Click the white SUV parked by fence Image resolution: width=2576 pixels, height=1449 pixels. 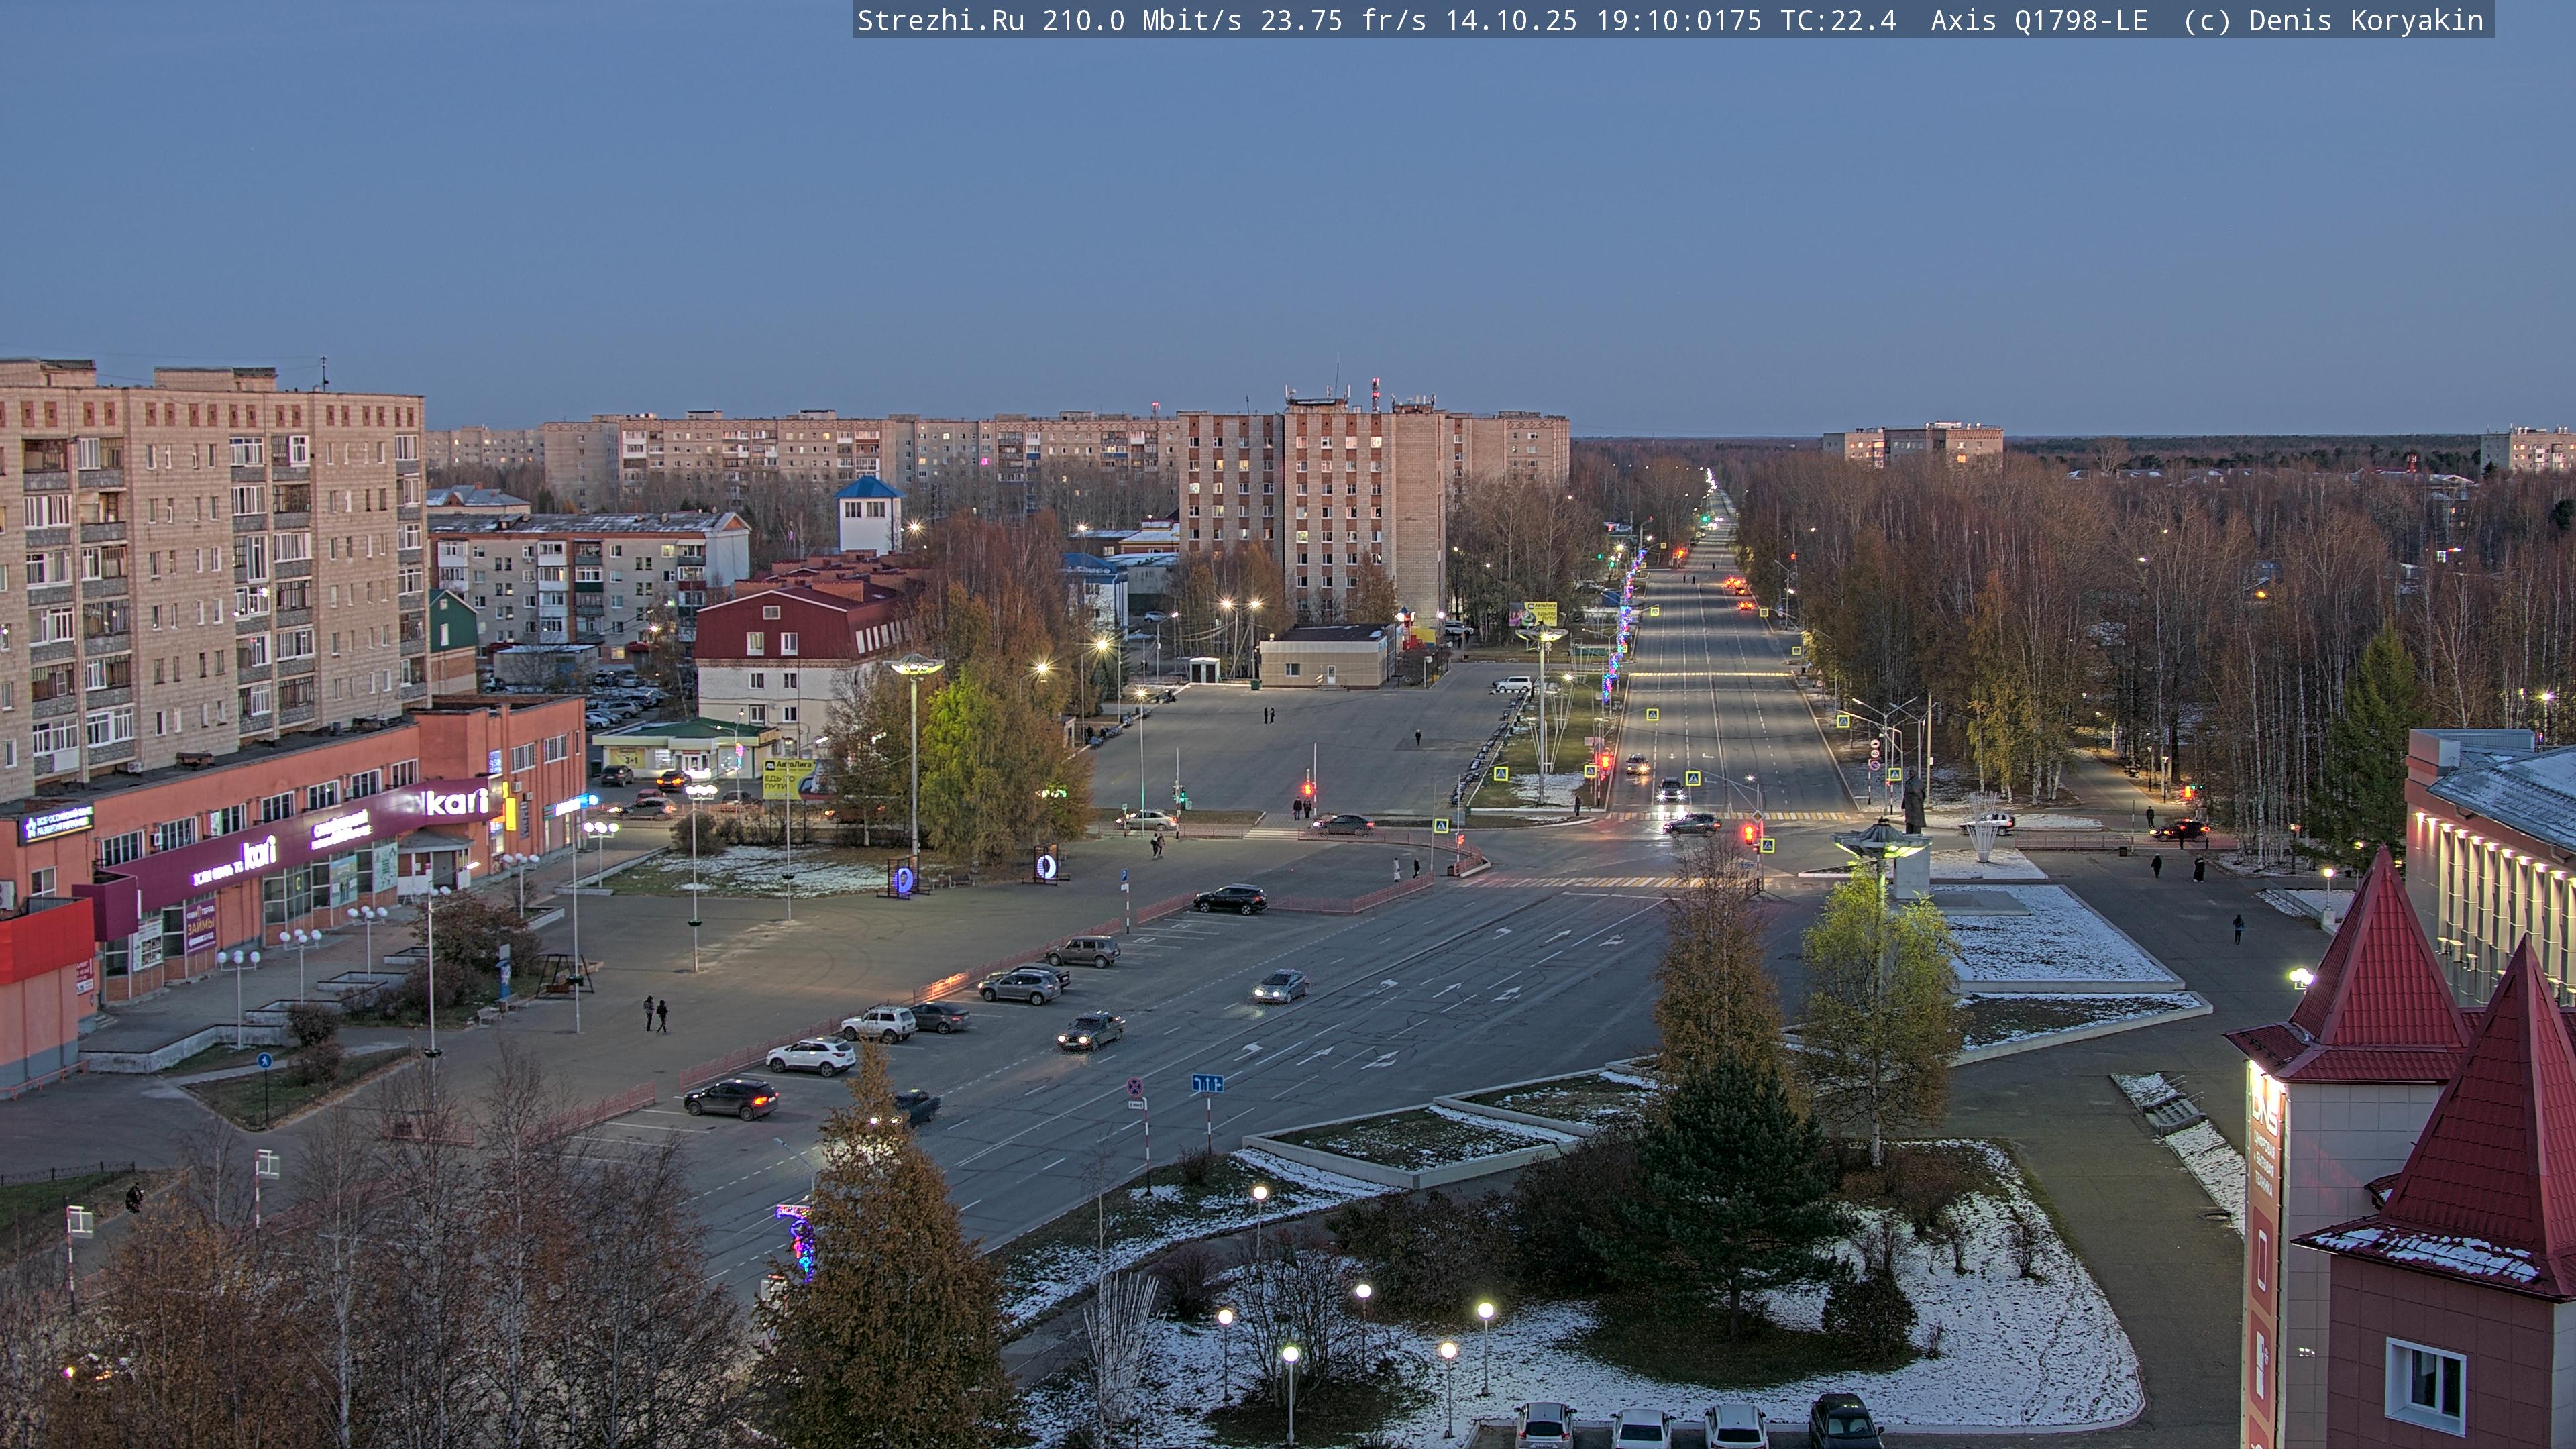pyautogui.click(x=811, y=1056)
